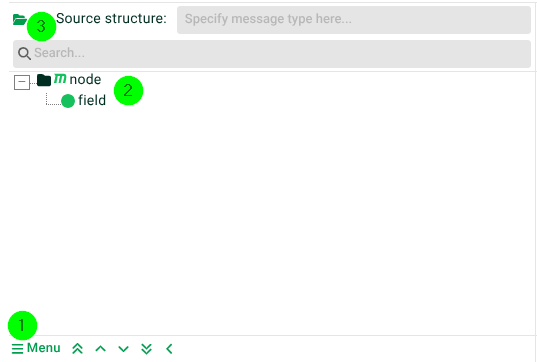Click the single up chevron icon

point(101,349)
